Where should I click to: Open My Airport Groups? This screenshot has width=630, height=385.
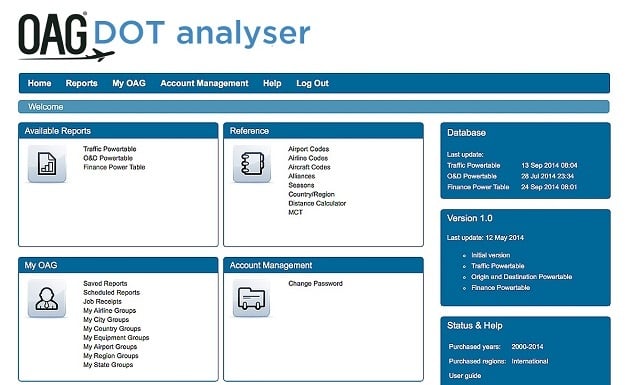click(x=110, y=347)
